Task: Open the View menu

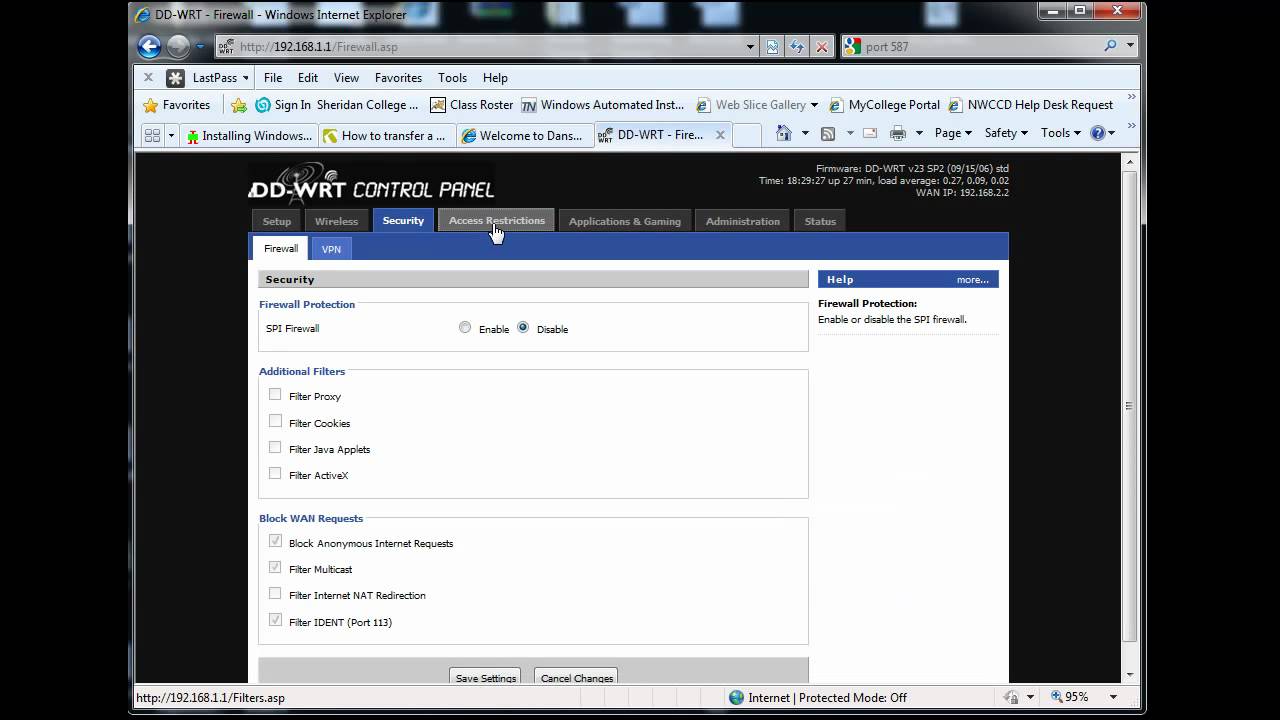Action: (346, 77)
